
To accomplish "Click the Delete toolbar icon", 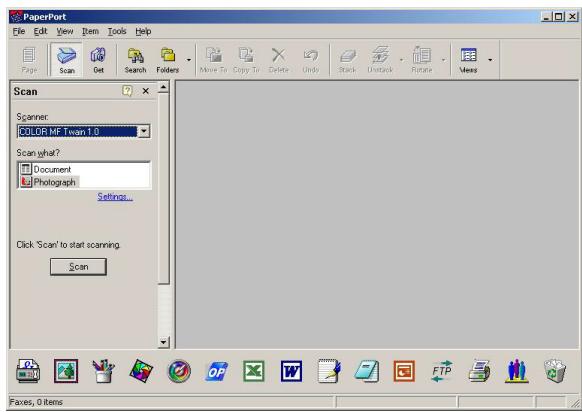I will tap(278, 60).
